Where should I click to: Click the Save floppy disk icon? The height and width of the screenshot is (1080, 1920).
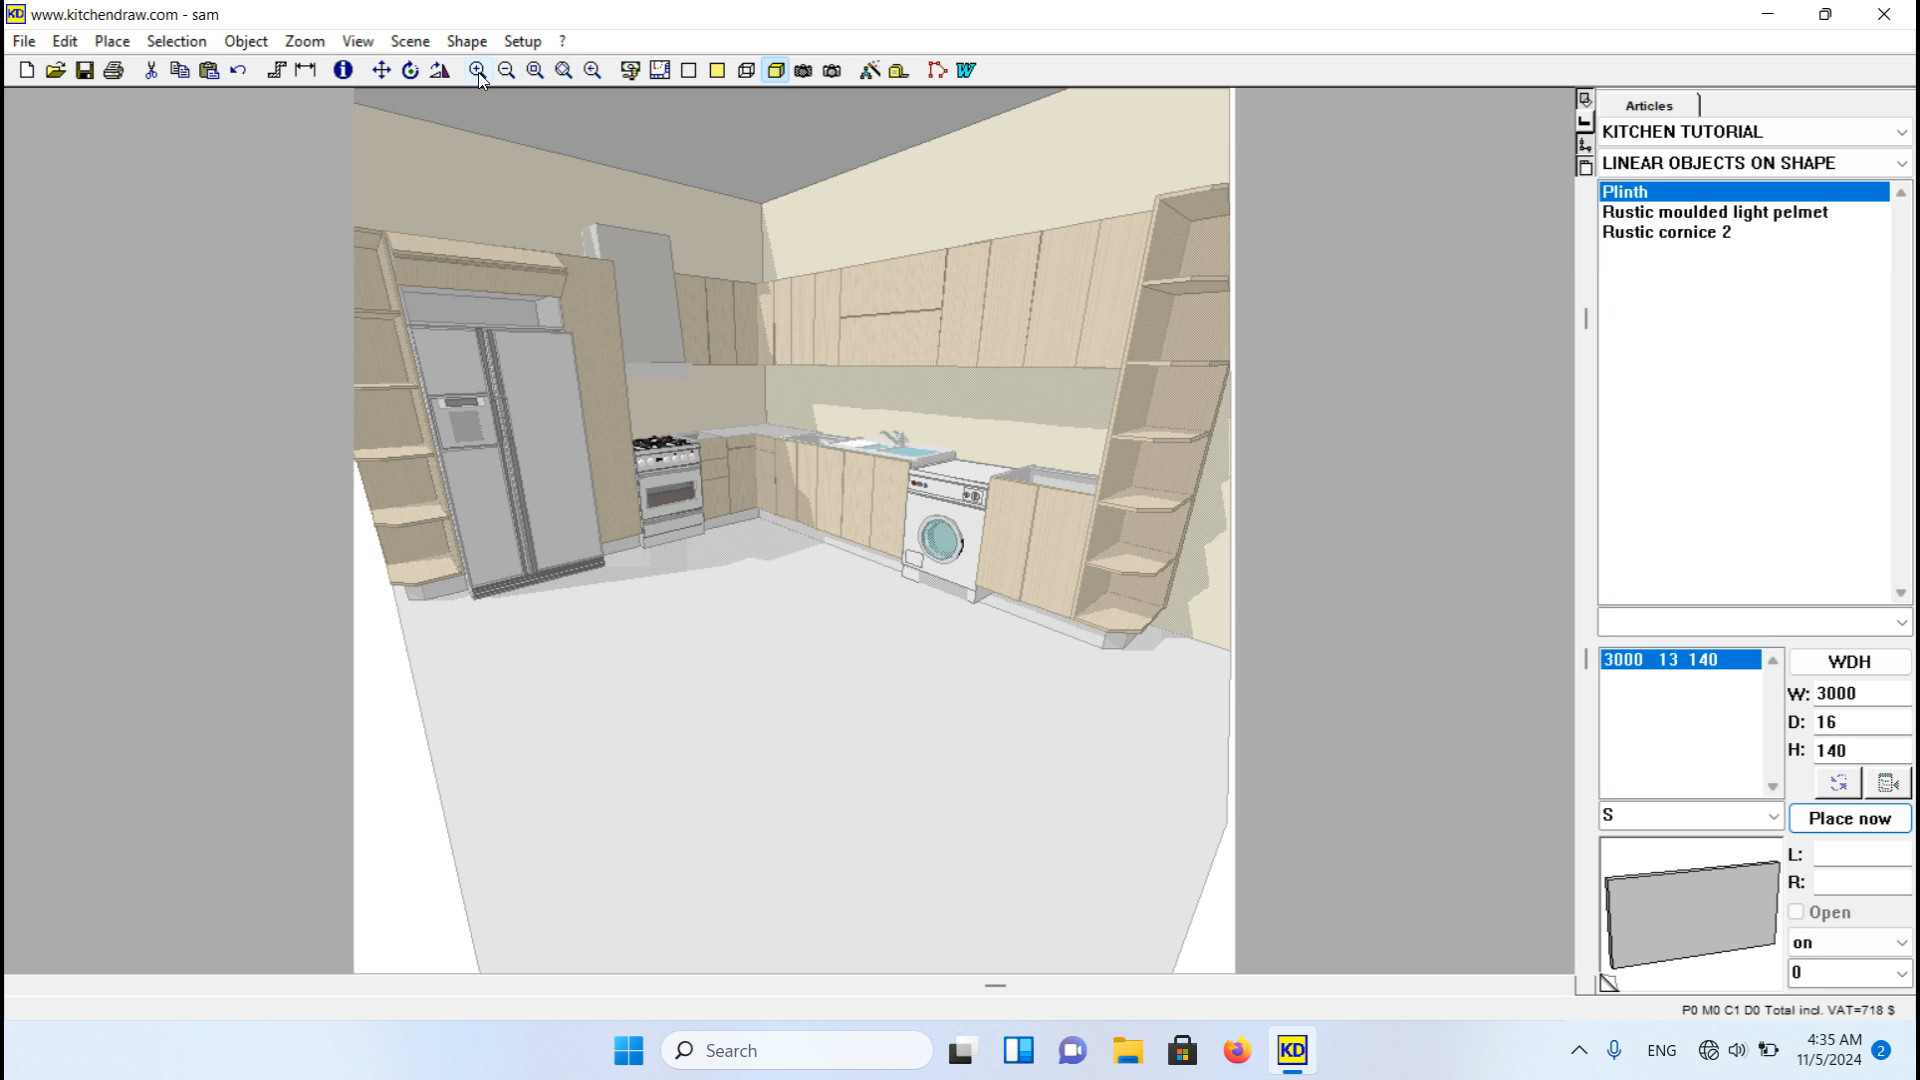click(x=85, y=70)
